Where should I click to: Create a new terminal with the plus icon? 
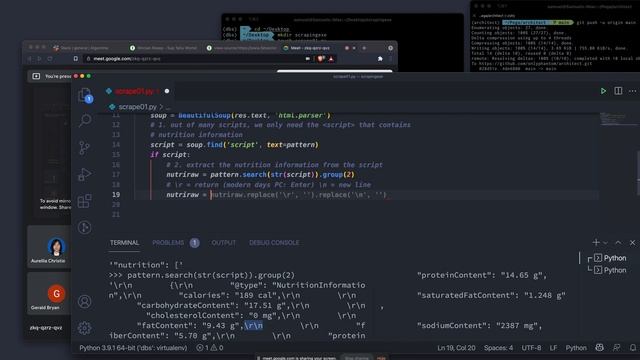(596, 242)
